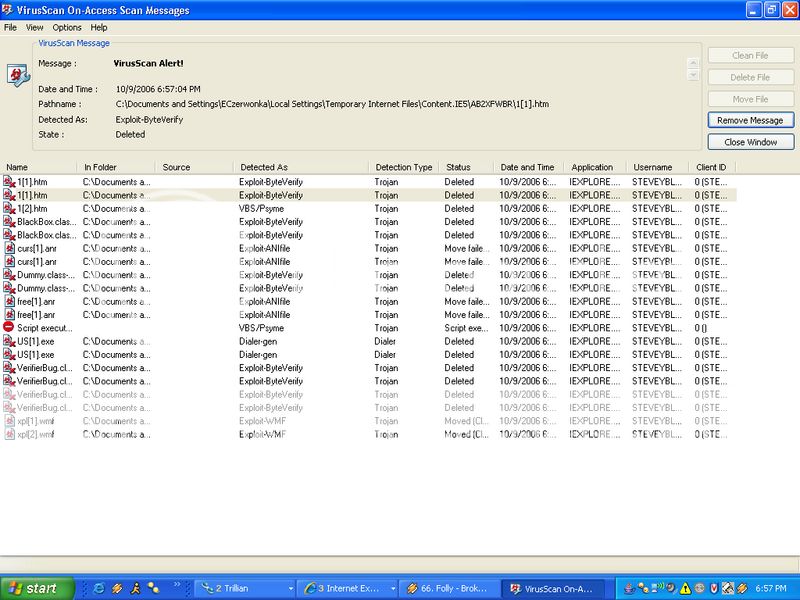The image size is (800, 600).
Task: Launch Winamp from Quick Launch bar
Action: [x=117, y=588]
